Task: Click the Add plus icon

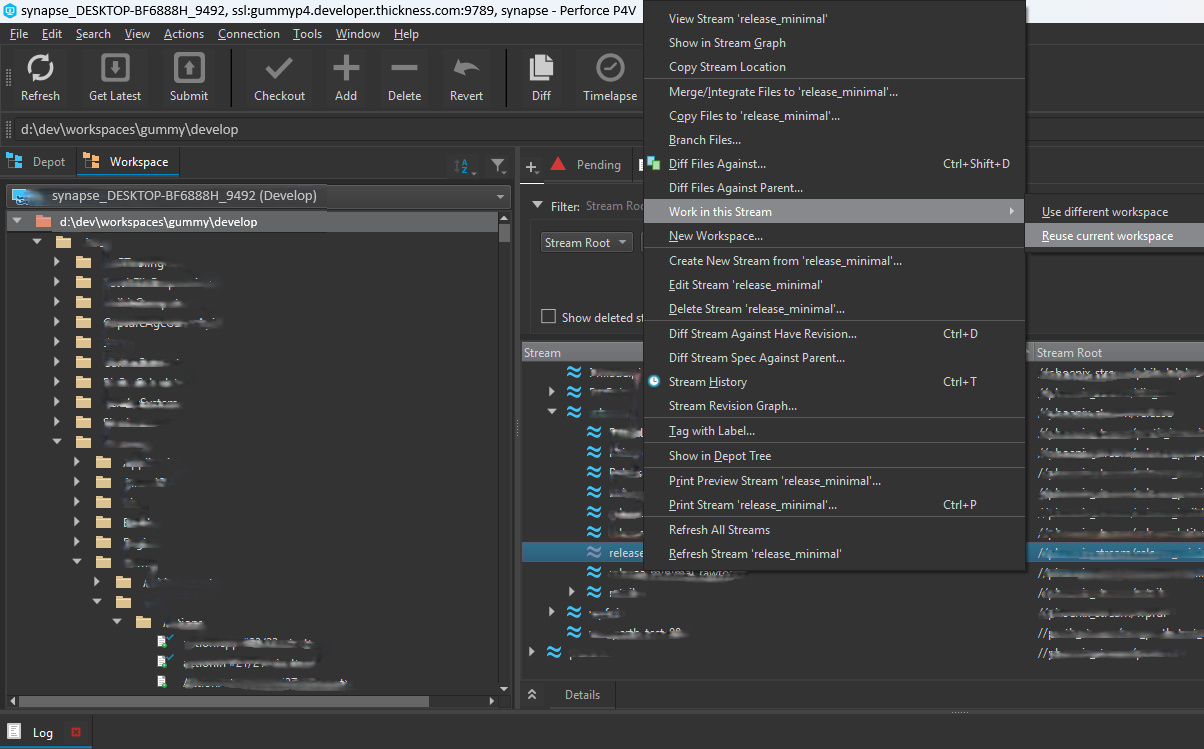Action: (x=346, y=69)
